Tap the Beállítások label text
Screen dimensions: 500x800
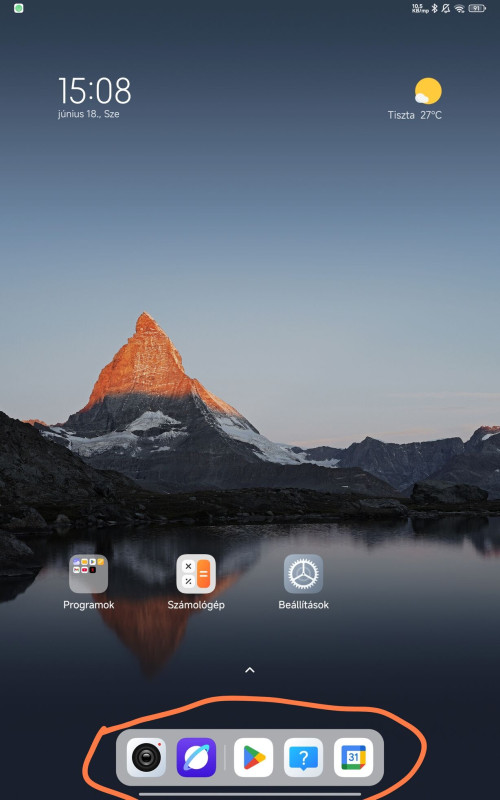click(x=304, y=605)
